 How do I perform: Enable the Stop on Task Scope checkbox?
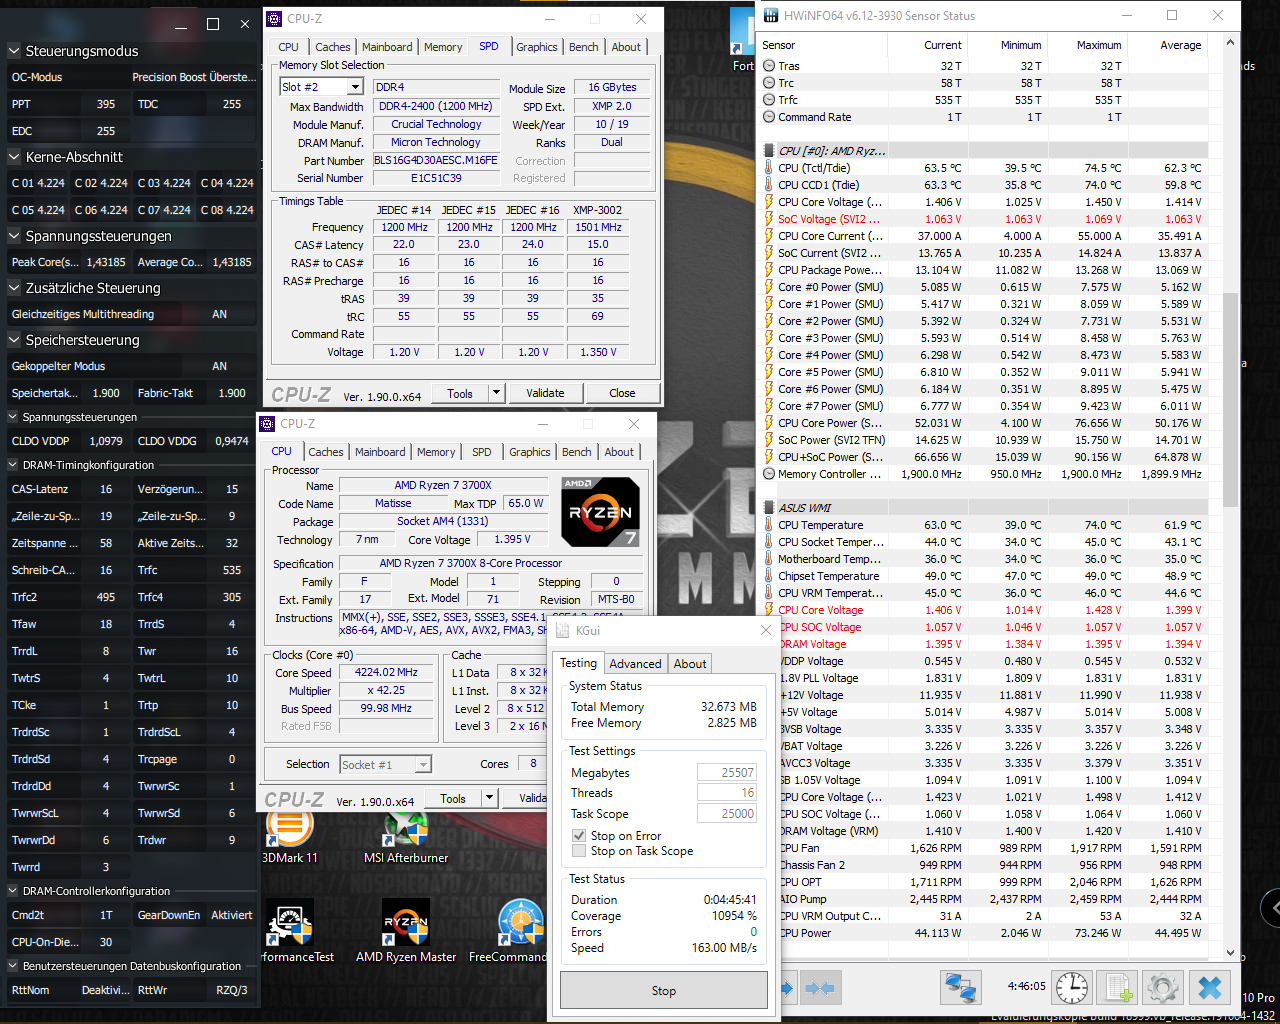[x=579, y=851]
